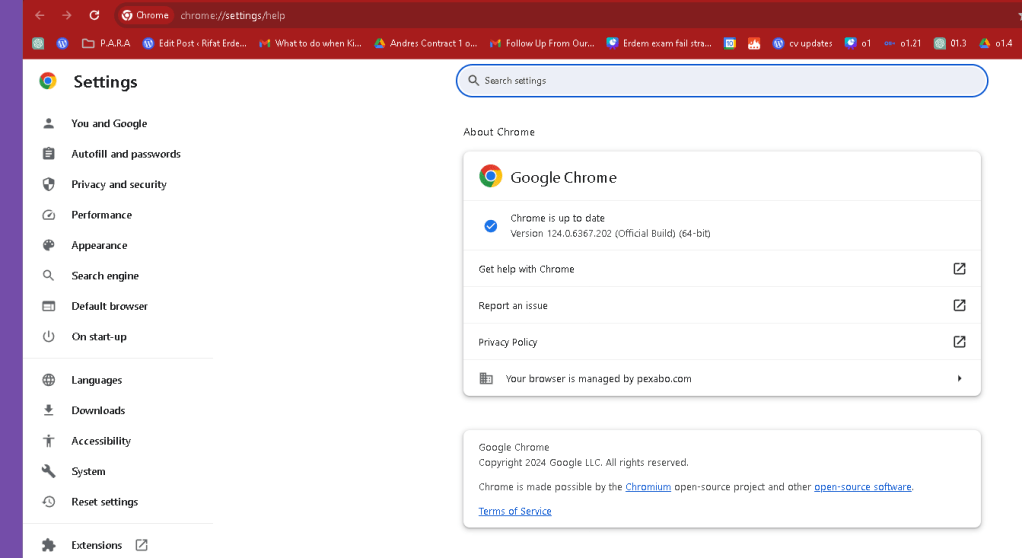Click the browser forward arrow
This screenshot has height=558, width=1022.
pos(66,15)
